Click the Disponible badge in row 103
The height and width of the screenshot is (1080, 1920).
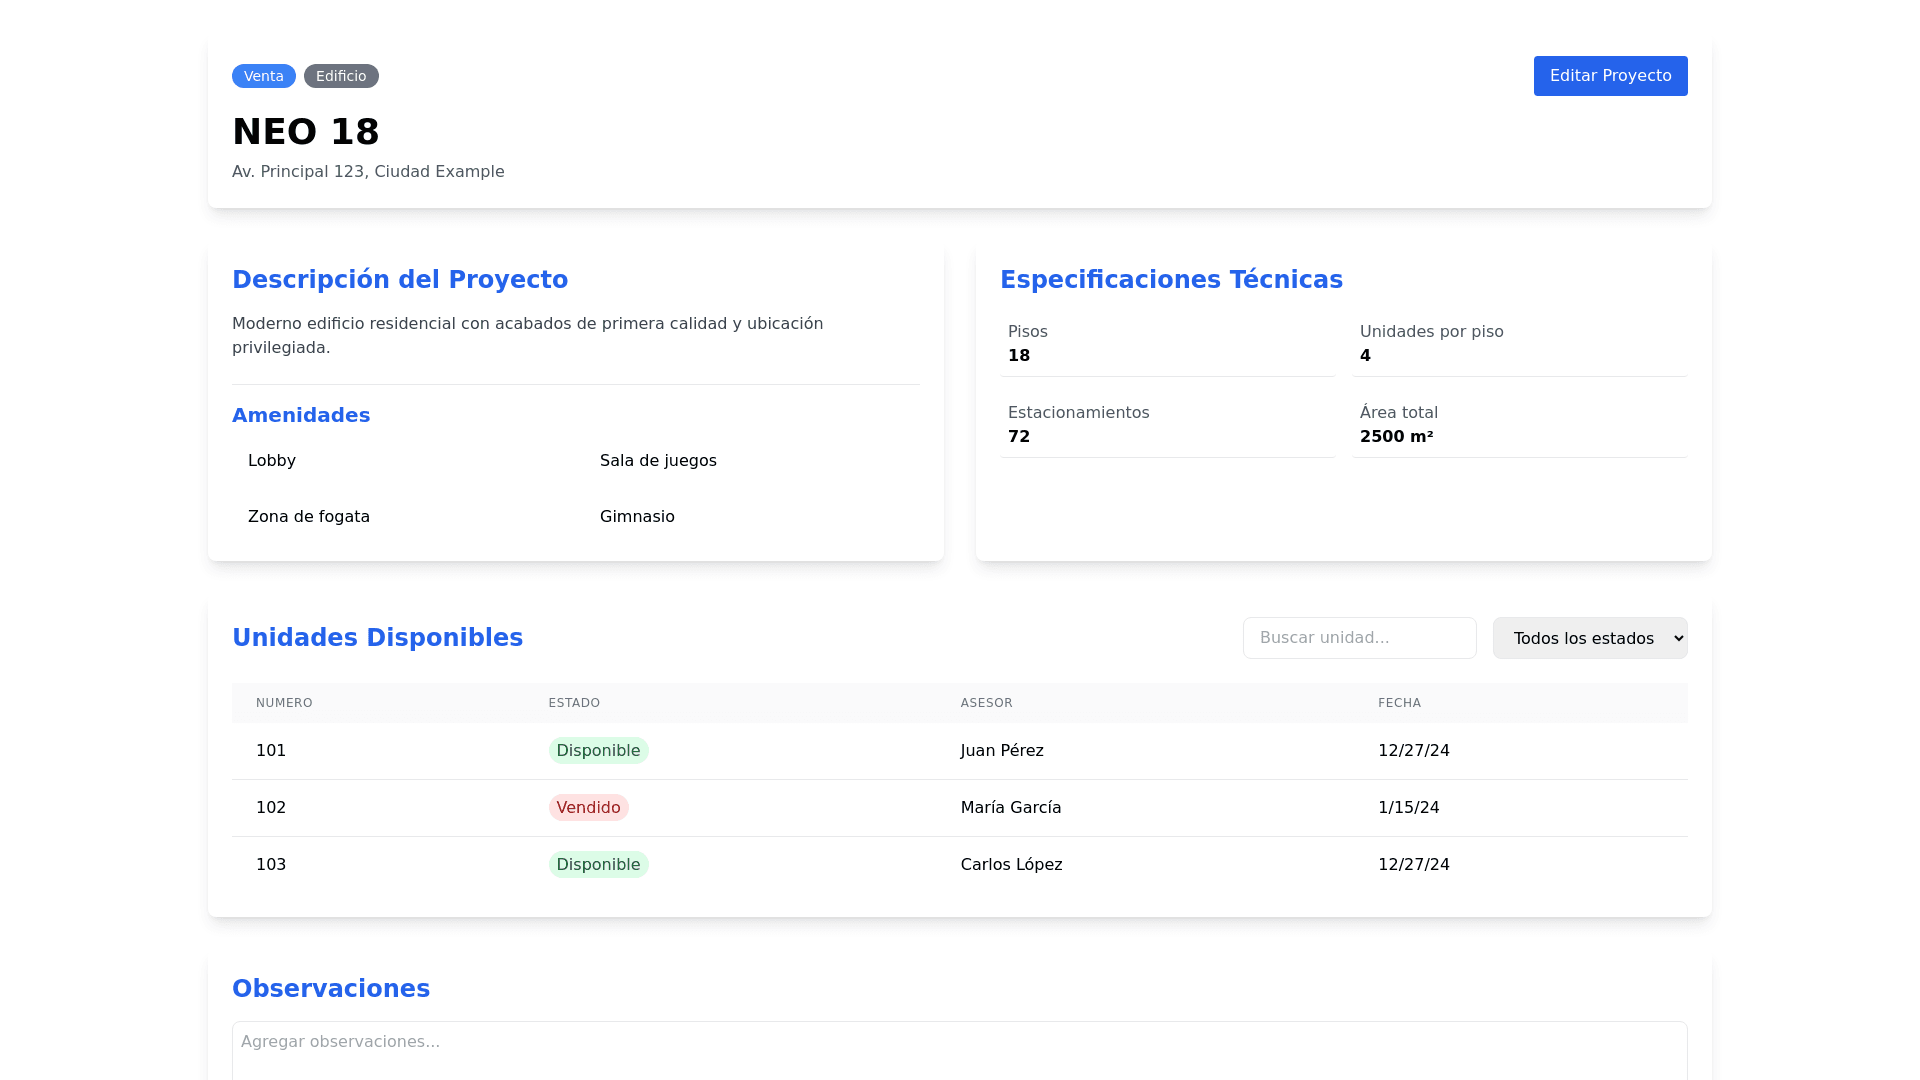pyautogui.click(x=598, y=865)
